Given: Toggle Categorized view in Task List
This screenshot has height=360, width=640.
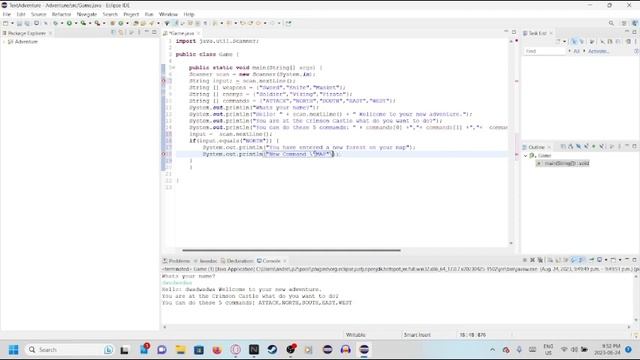Looking at the screenshot, I should tap(574, 42).
